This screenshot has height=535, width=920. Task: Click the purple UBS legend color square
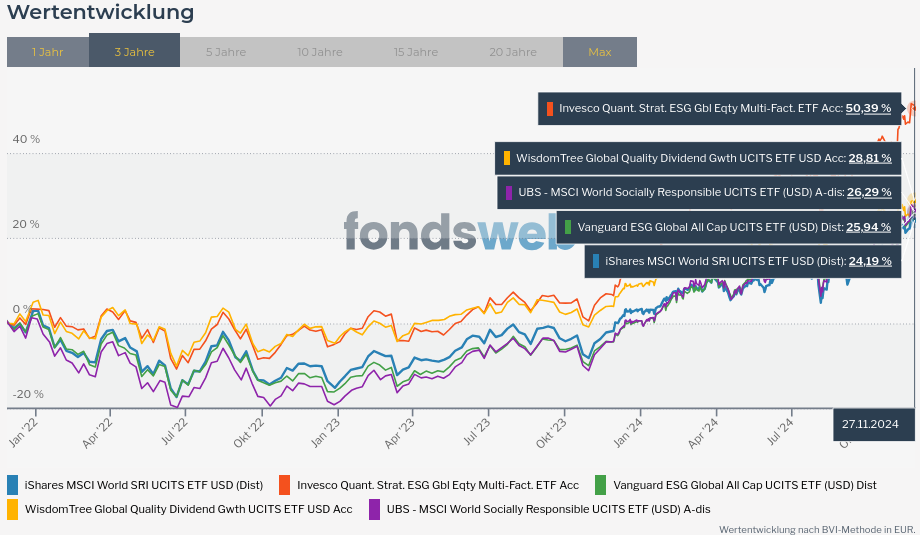click(374, 509)
